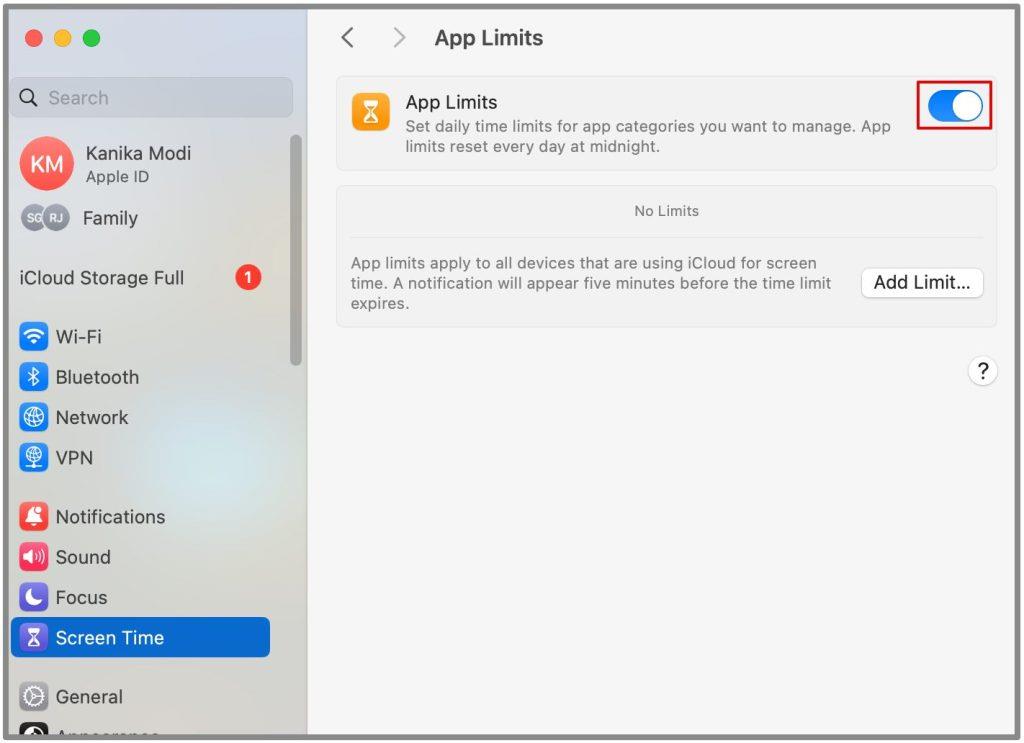Click the Focus moon icon
Image resolution: width=1024 pixels, height=743 pixels.
pos(33,597)
